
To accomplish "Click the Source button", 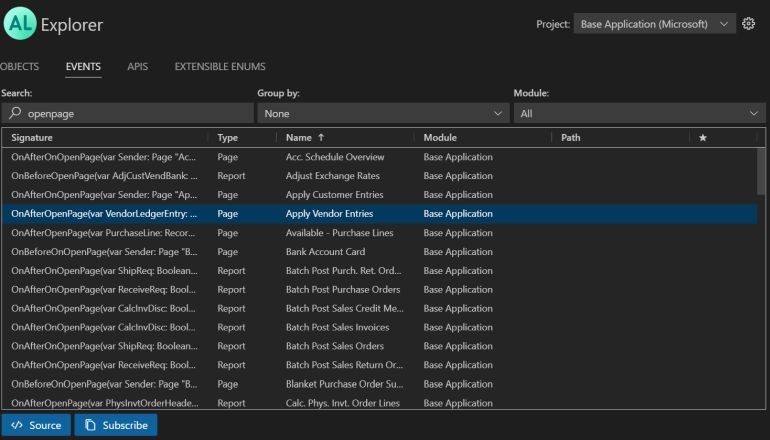I will point(36,425).
